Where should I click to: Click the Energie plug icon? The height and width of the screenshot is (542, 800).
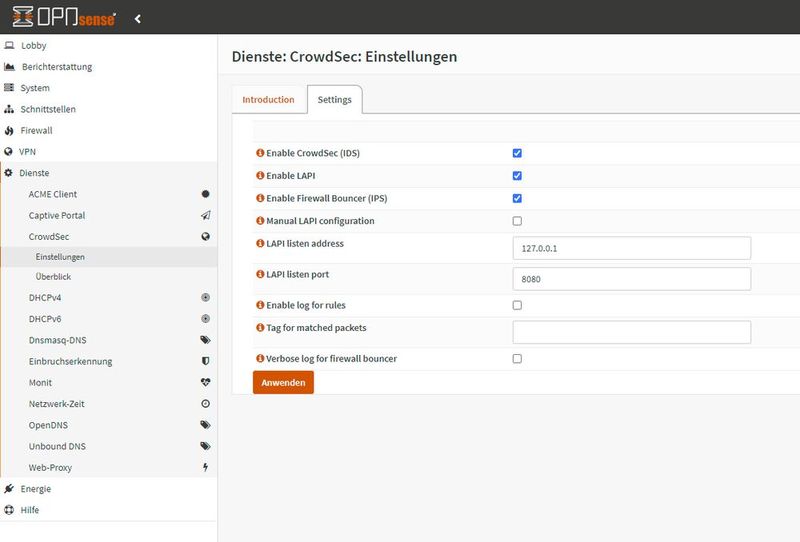[9, 489]
